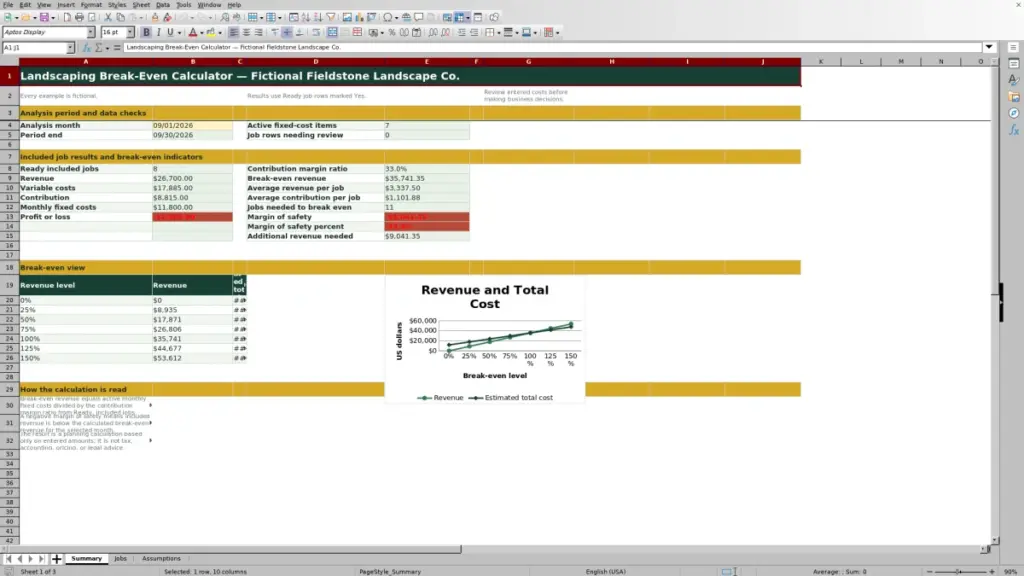Open the Format menu

91,5
